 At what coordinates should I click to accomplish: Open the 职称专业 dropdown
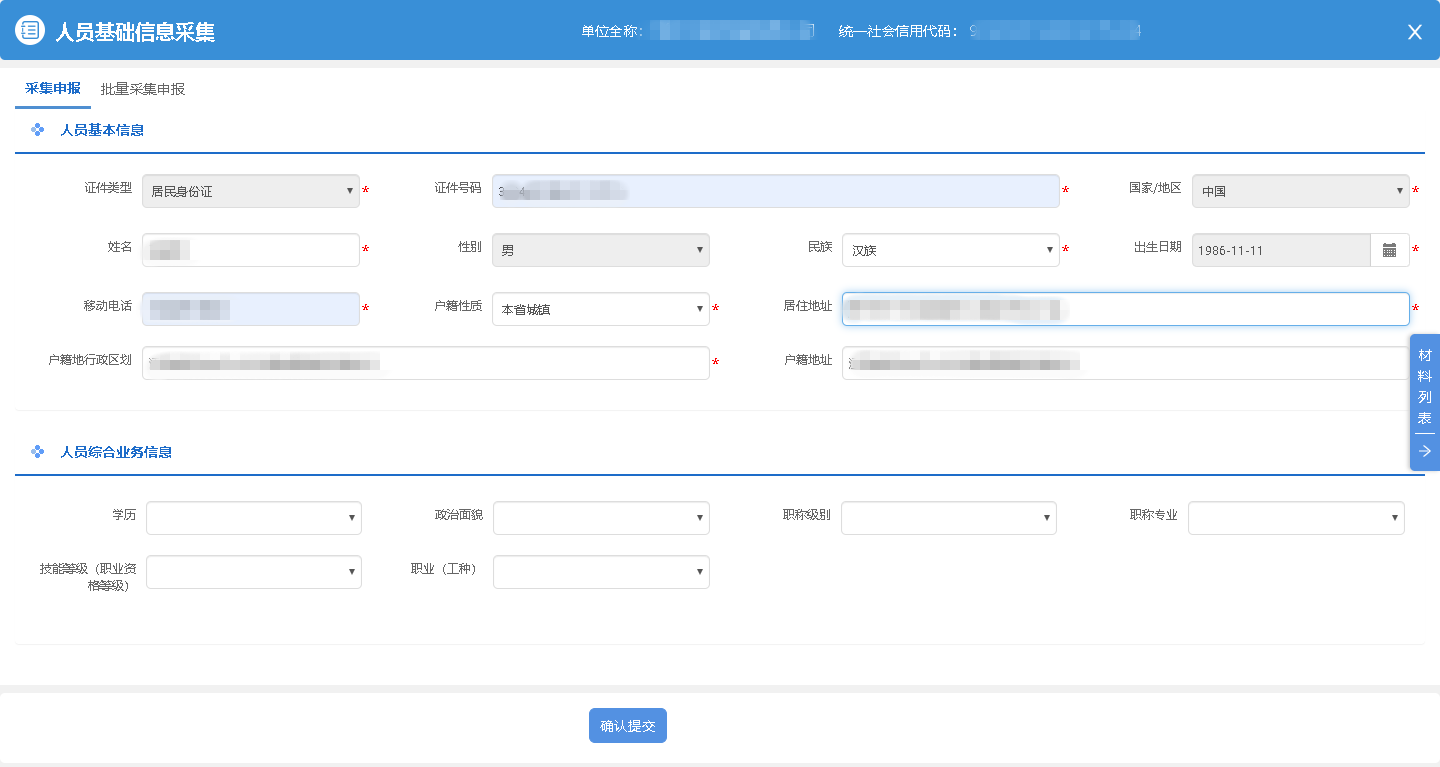coord(1295,518)
